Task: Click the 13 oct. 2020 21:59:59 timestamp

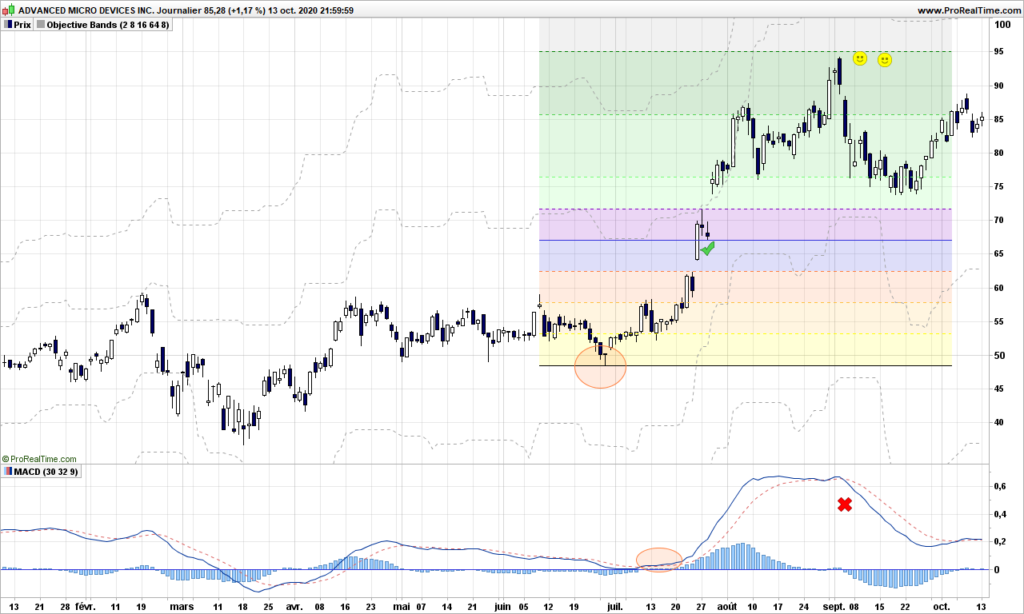Action: pos(311,10)
